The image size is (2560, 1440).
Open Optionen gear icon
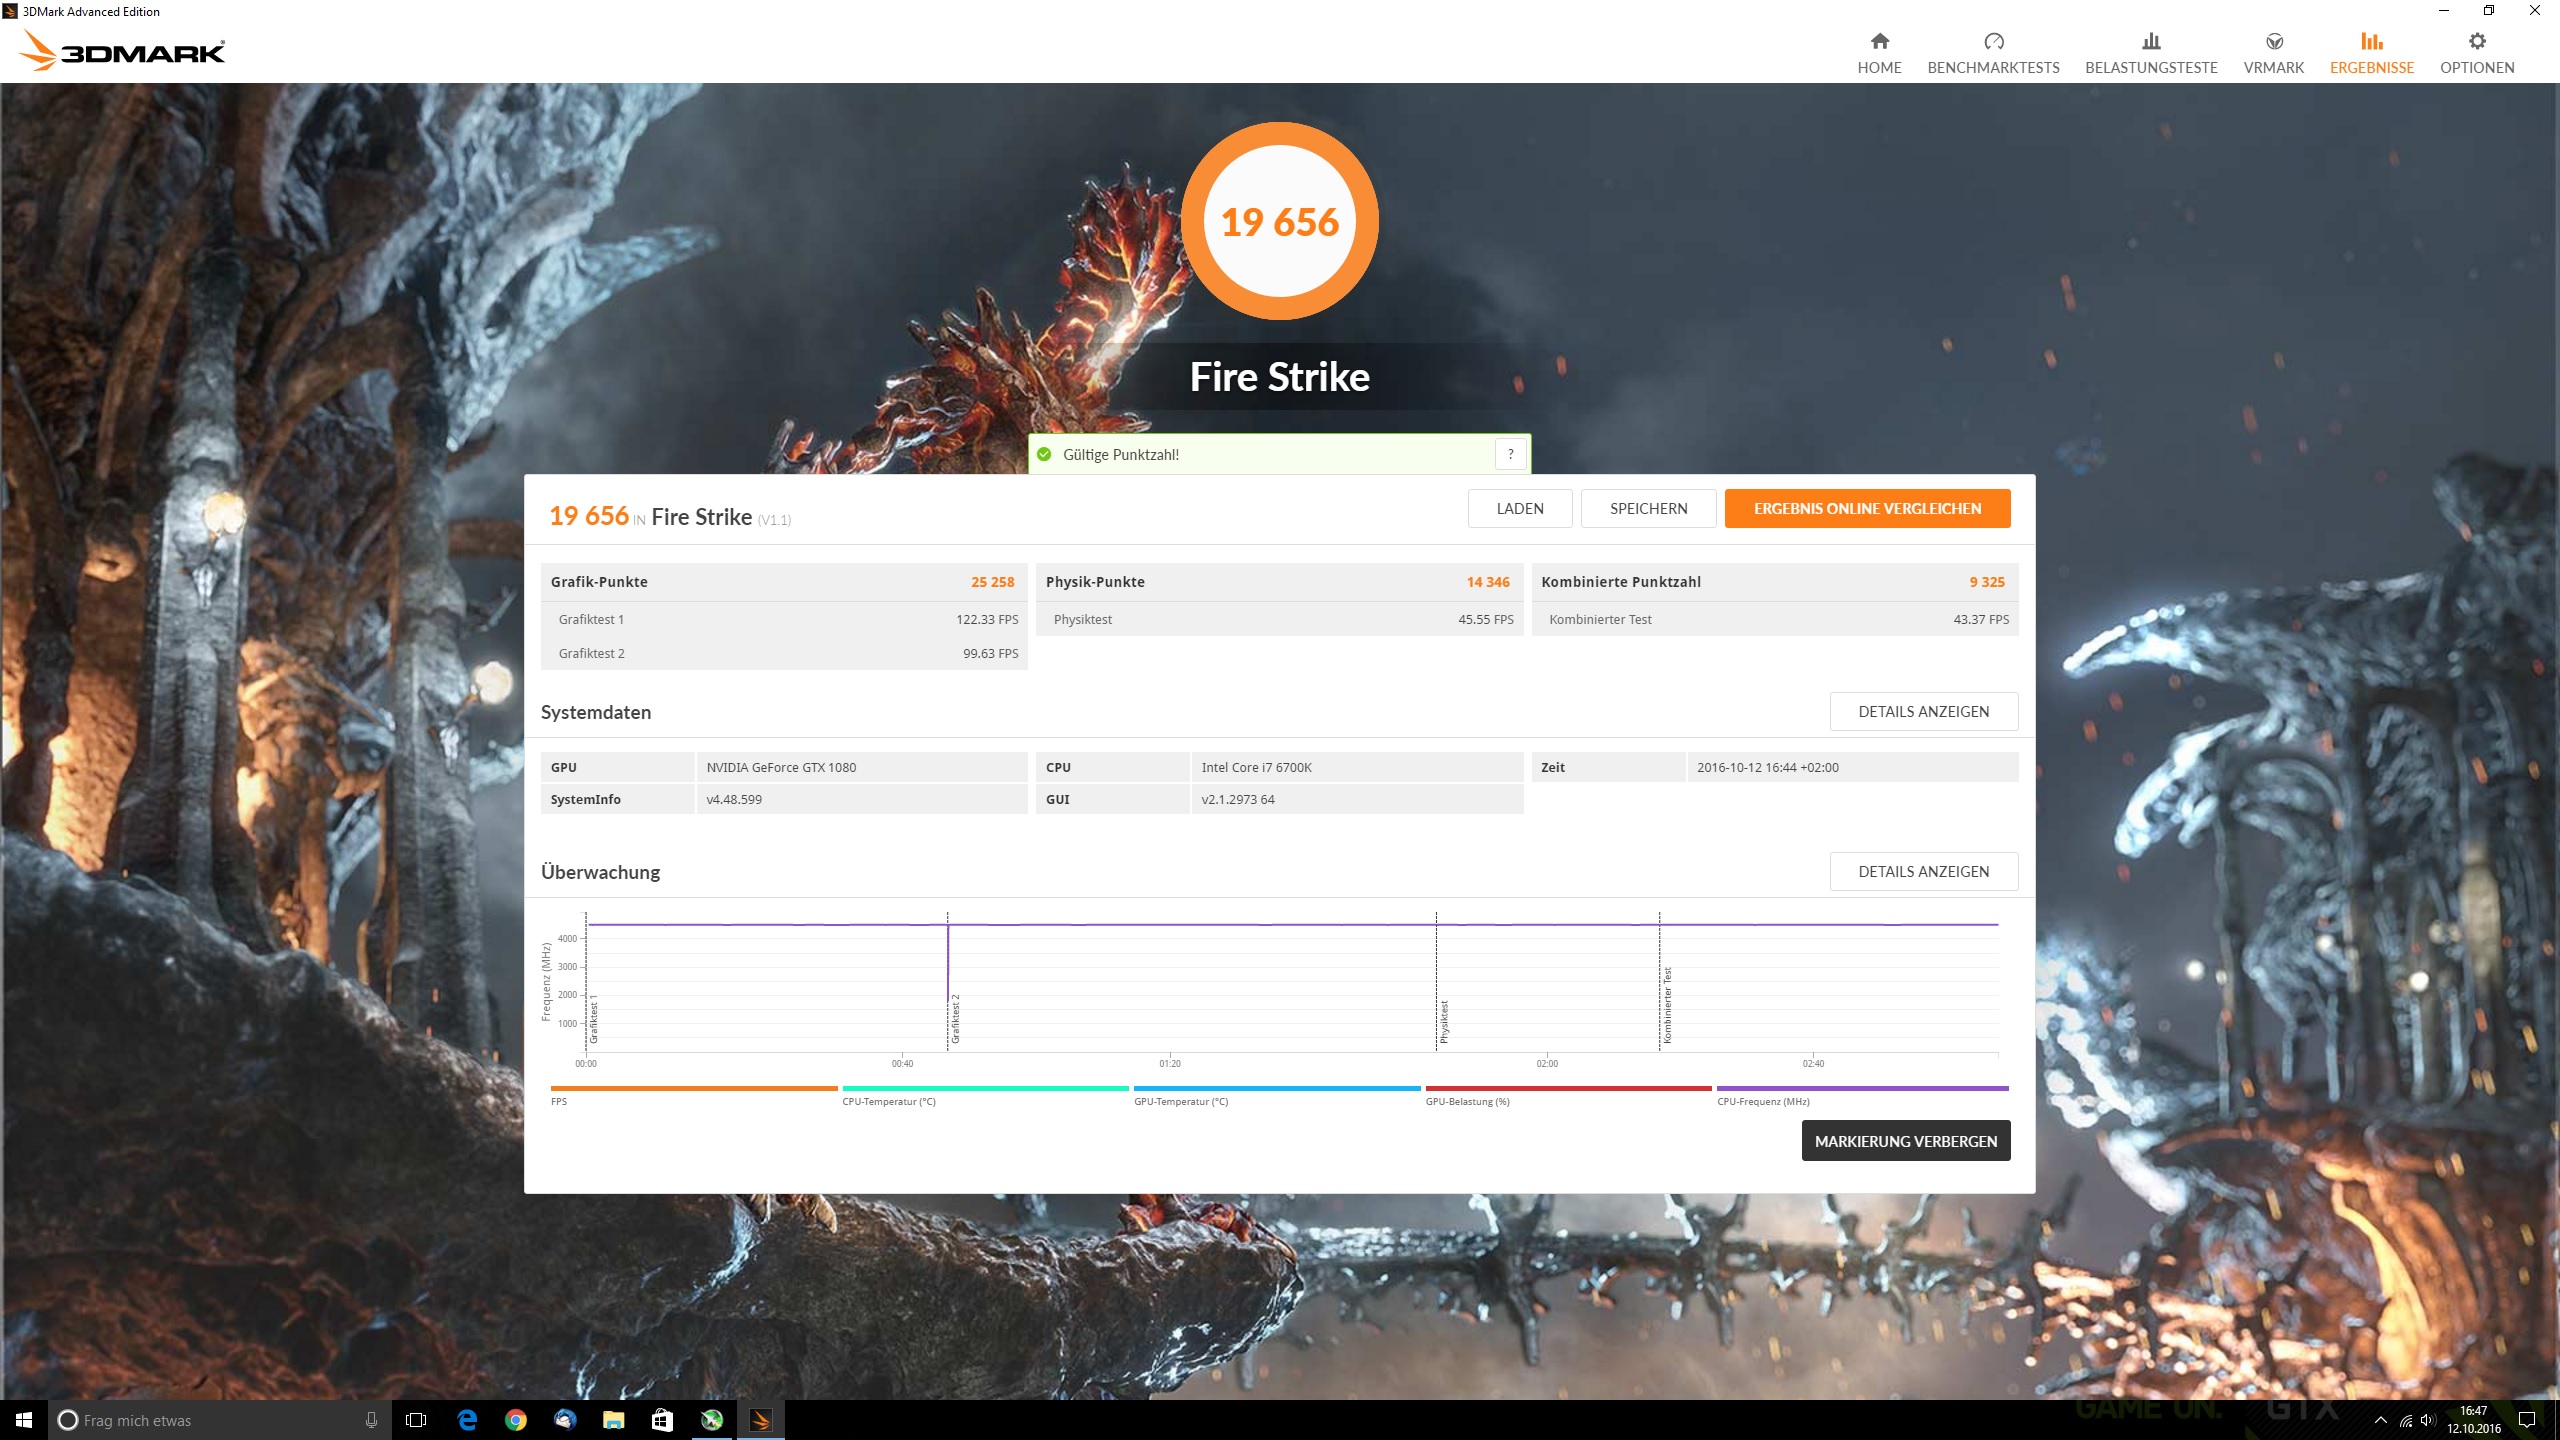[x=2476, y=42]
